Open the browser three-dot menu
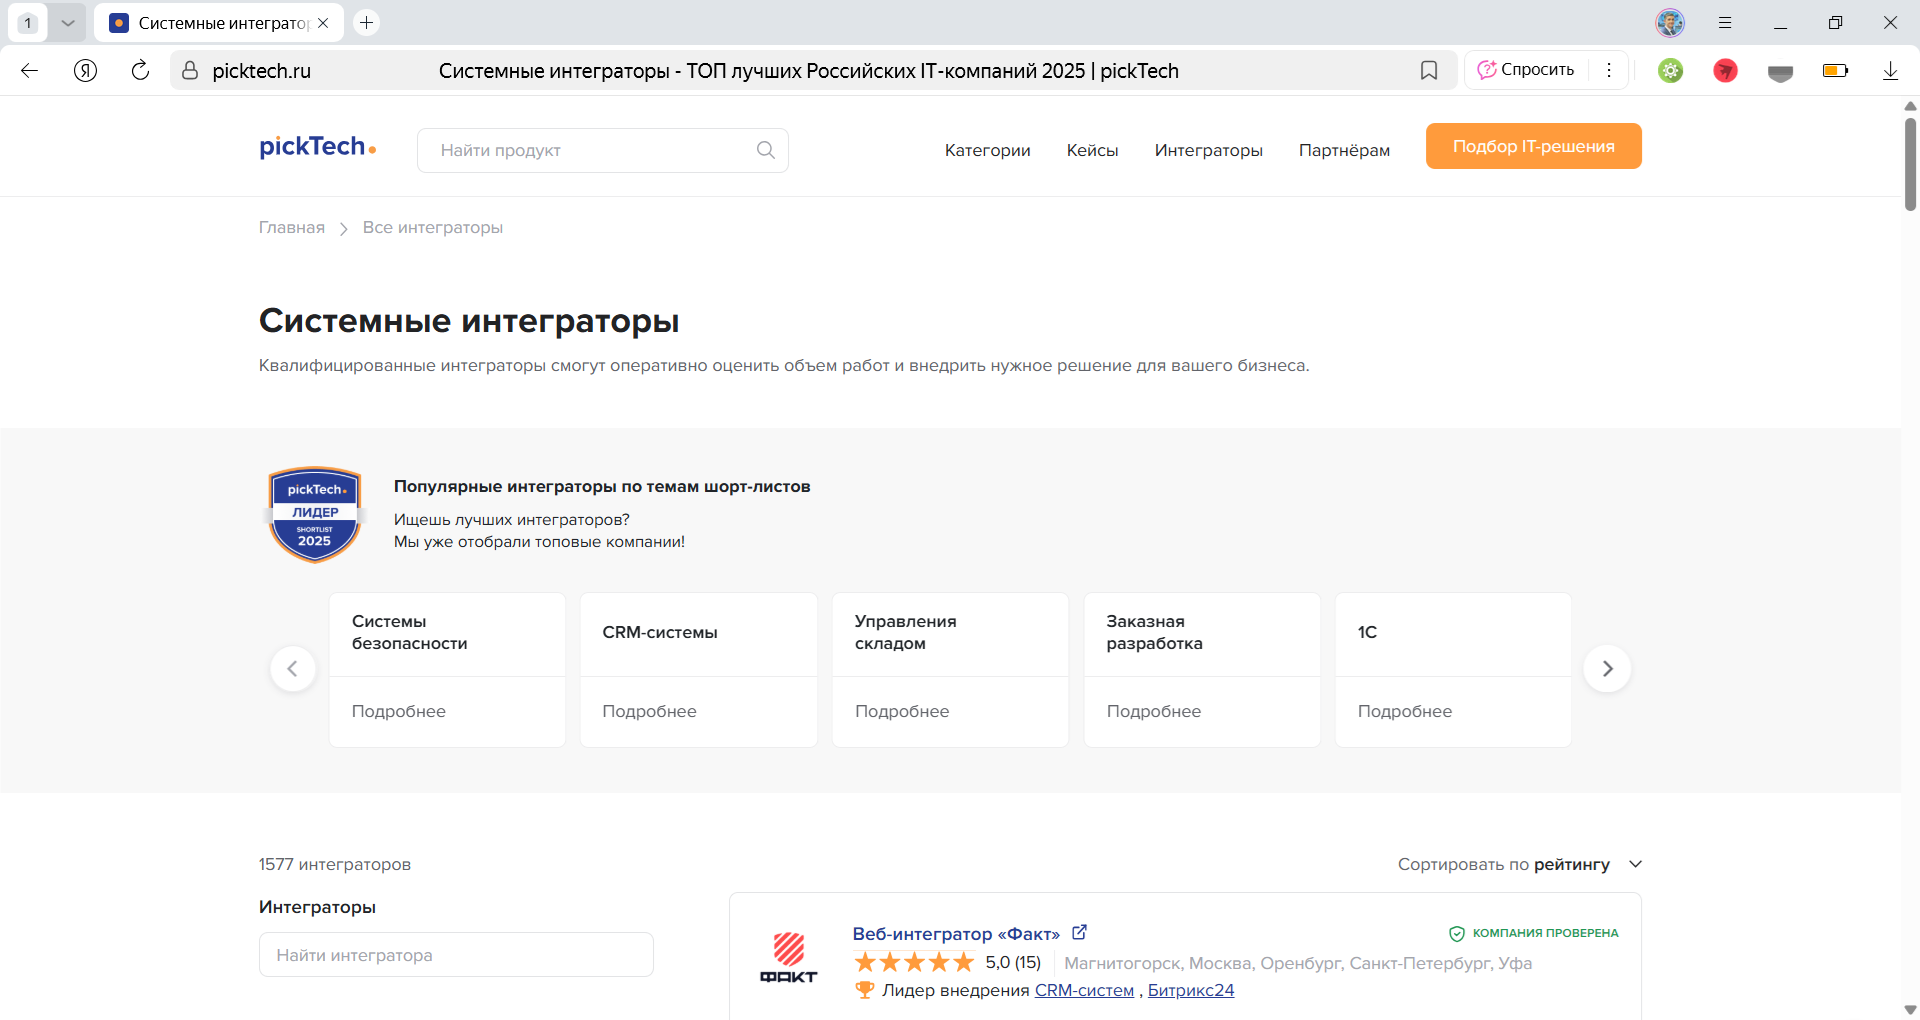1920x1020 pixels. [x=1609, y=70]
